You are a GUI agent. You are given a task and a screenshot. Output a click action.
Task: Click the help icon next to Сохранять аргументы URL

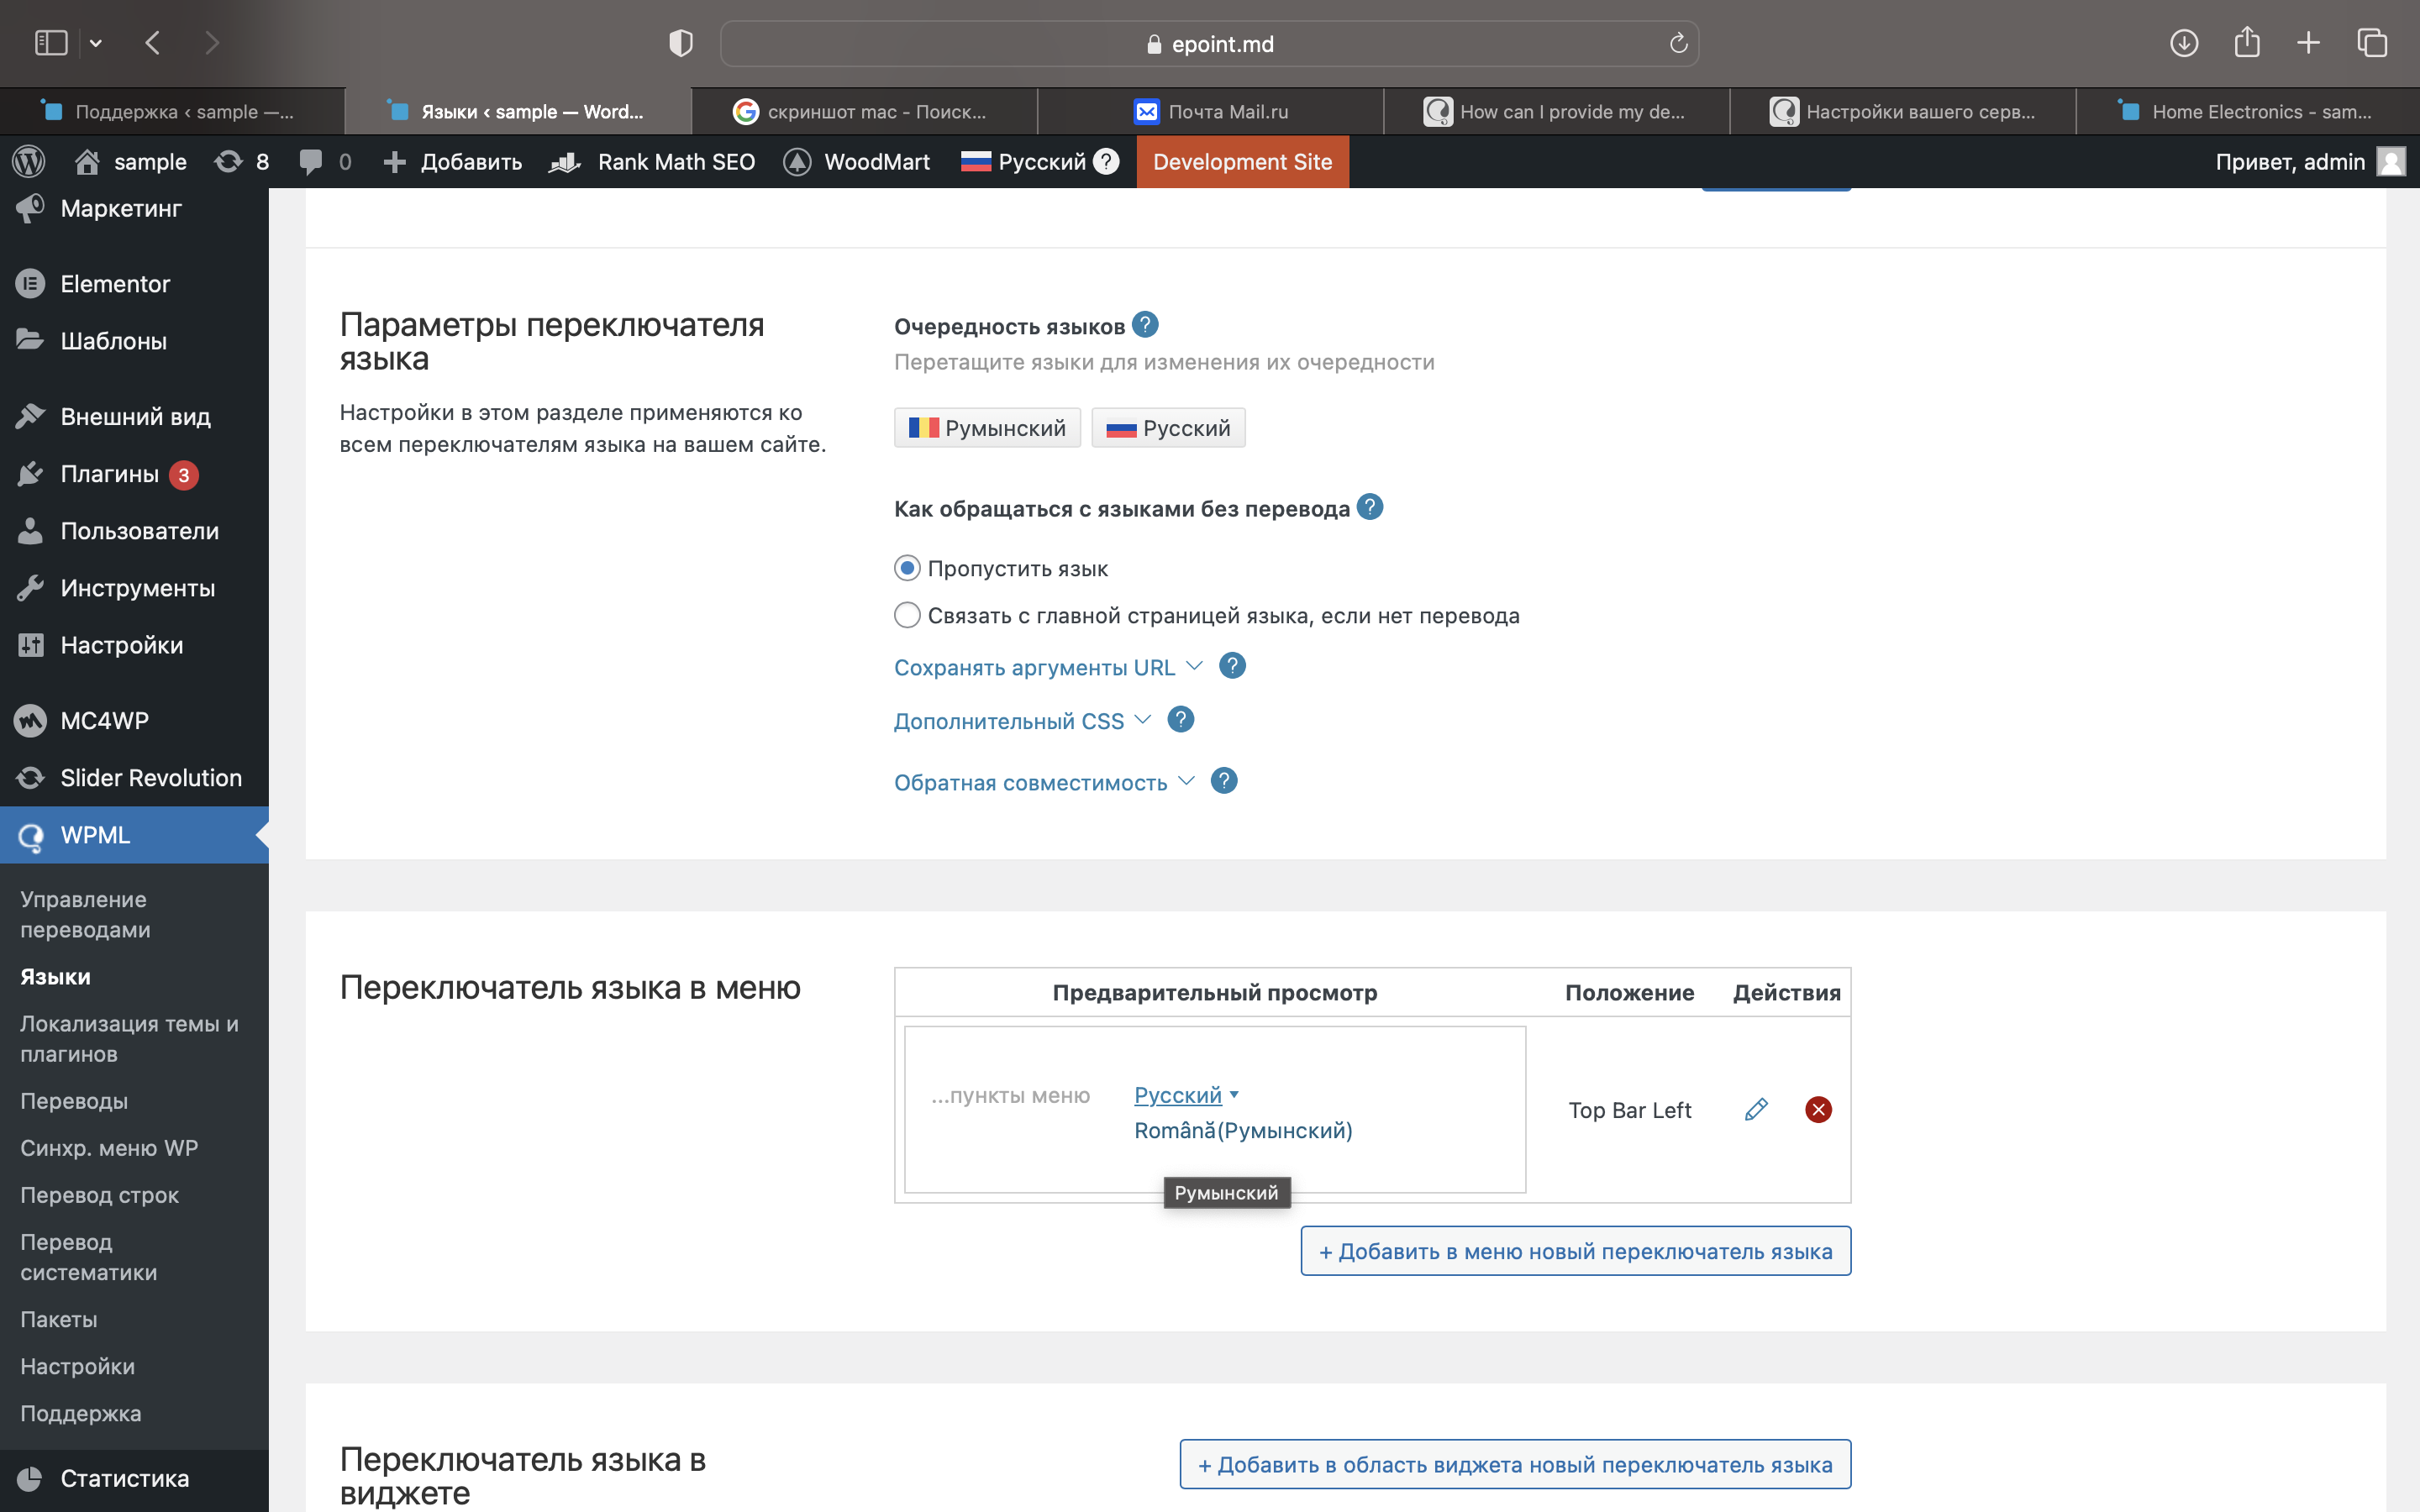1233,666
